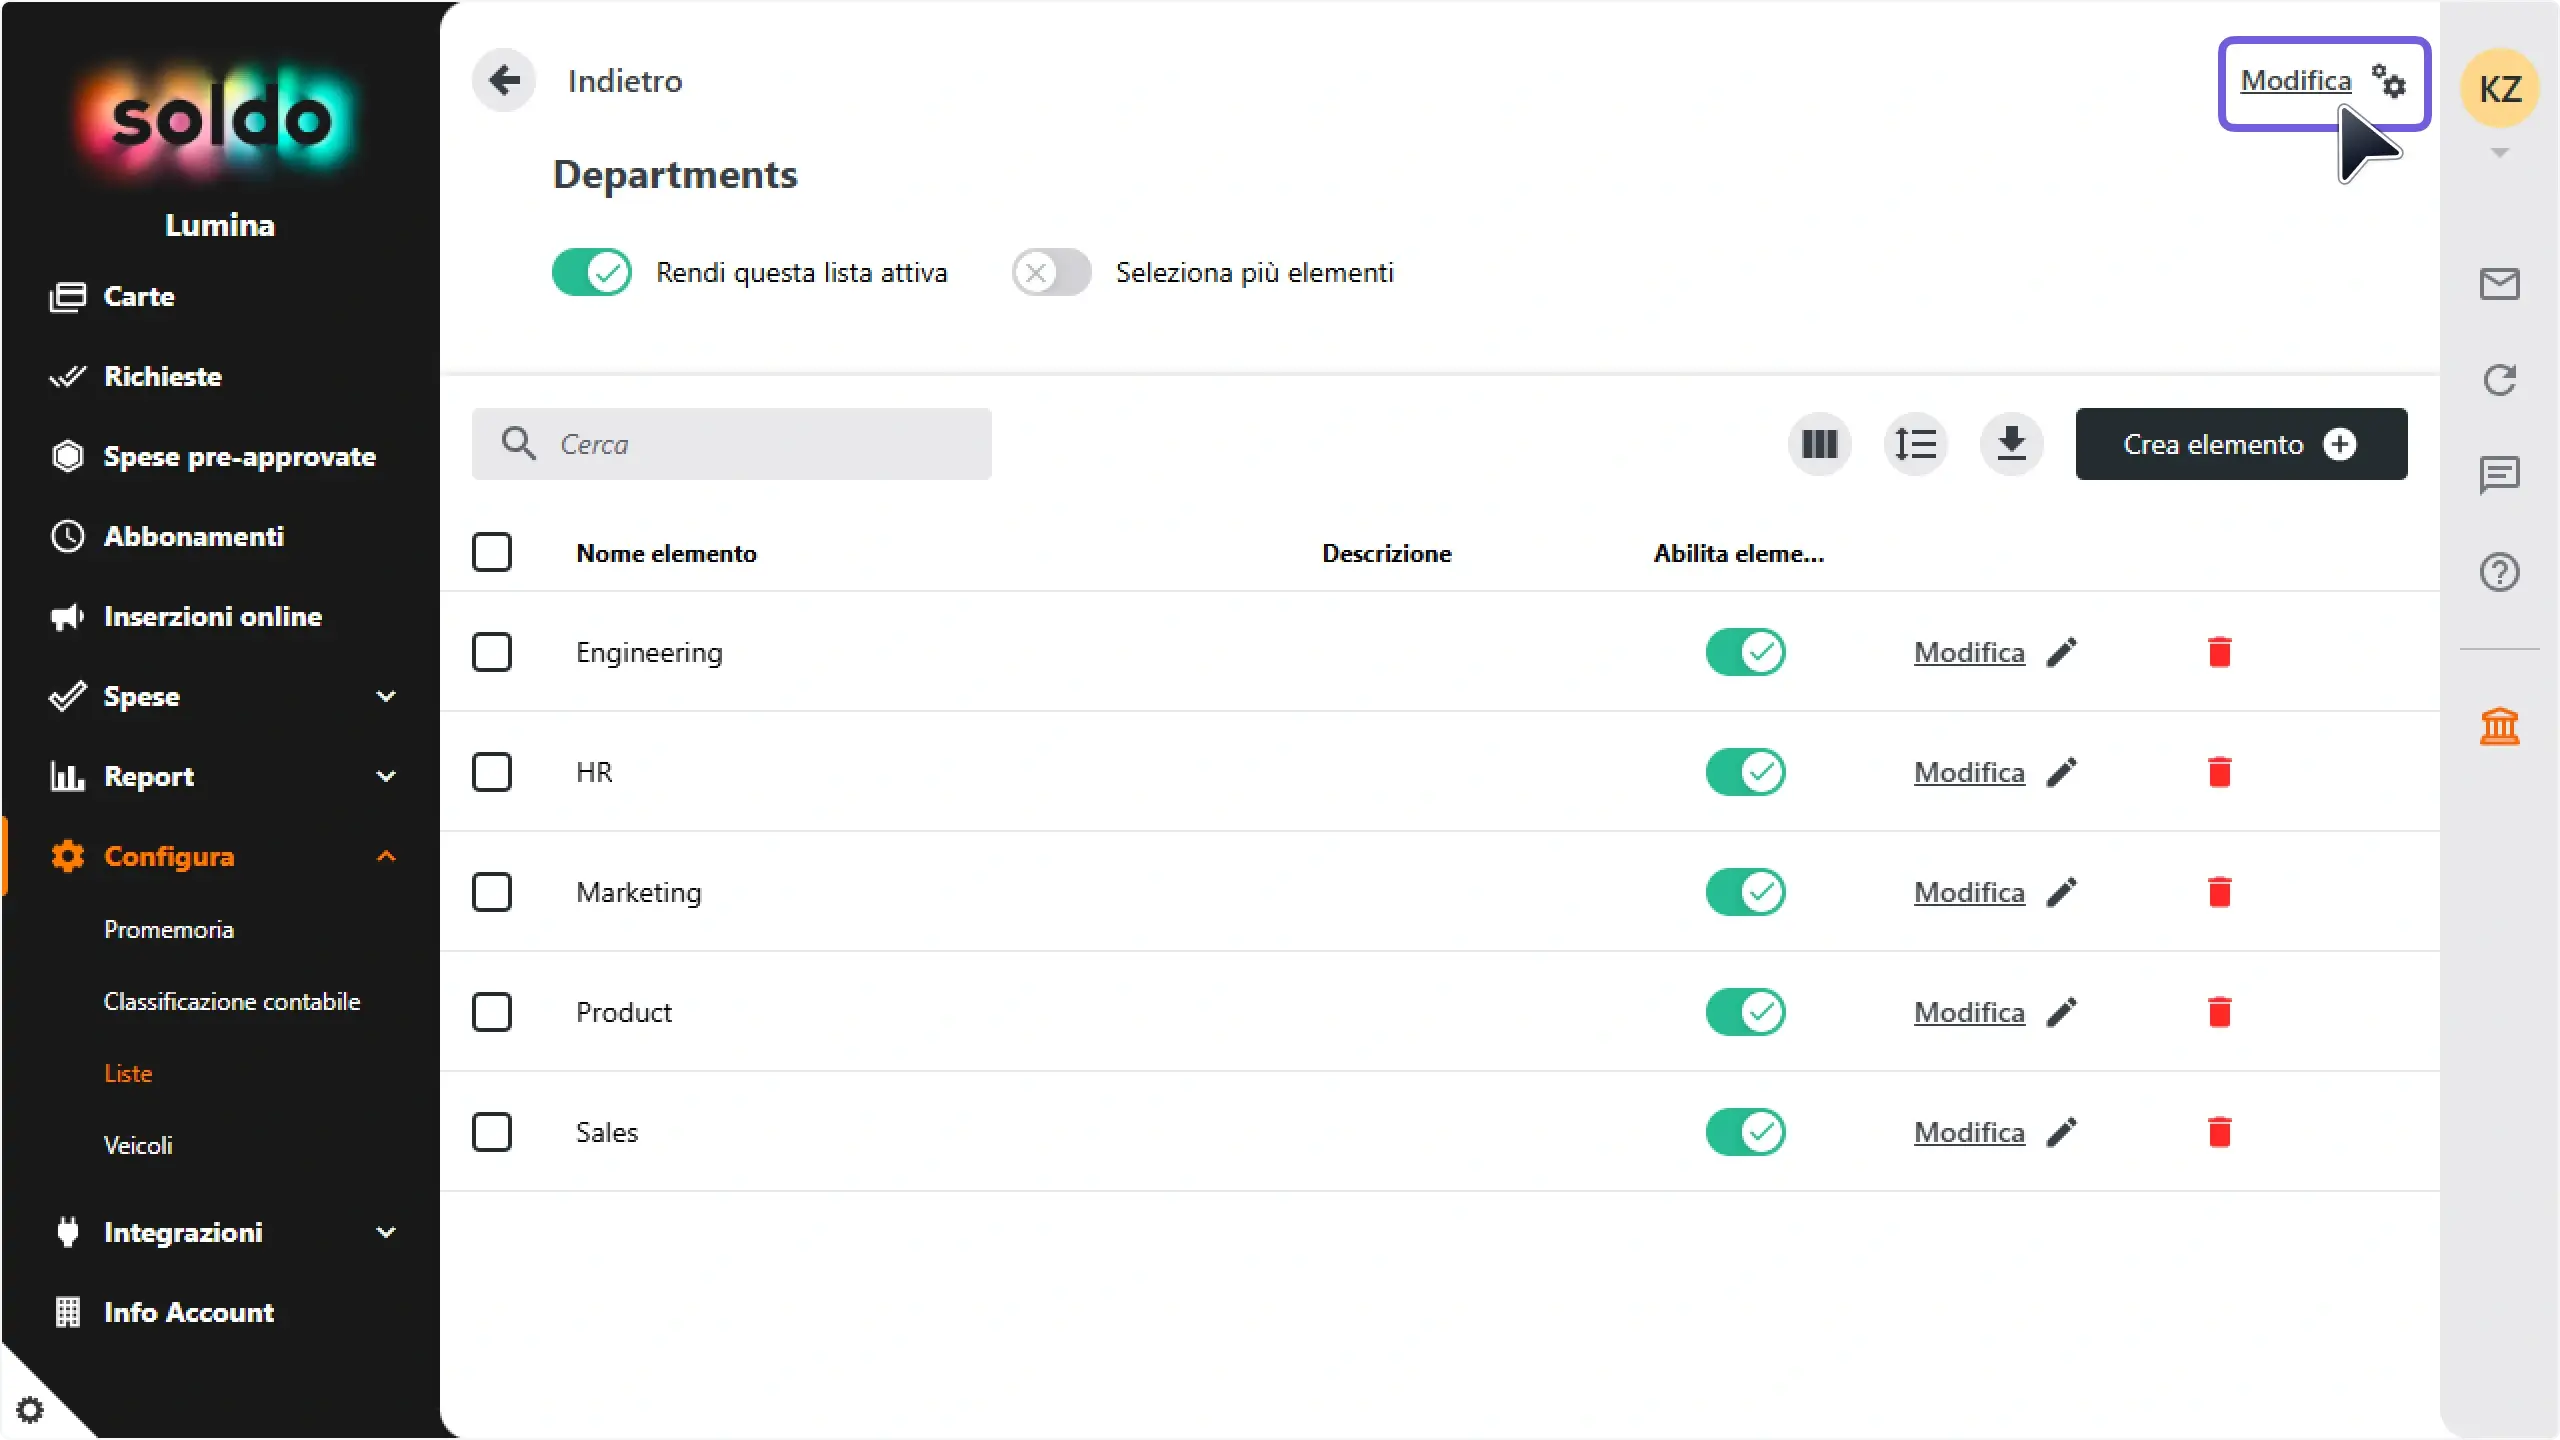Open Abbonamenti in sidebar
2560x1440 pixels.
click(x=167, y=536)
